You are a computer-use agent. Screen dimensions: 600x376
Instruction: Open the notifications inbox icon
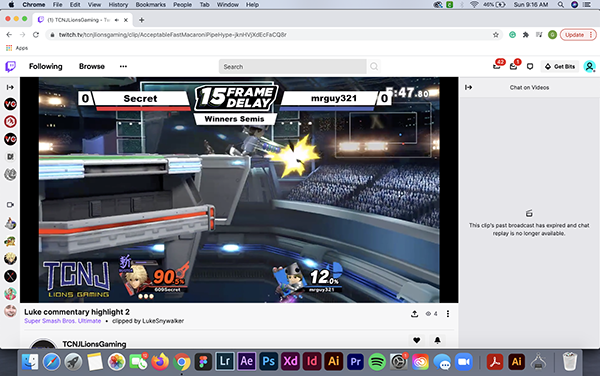tap(514, 66)
